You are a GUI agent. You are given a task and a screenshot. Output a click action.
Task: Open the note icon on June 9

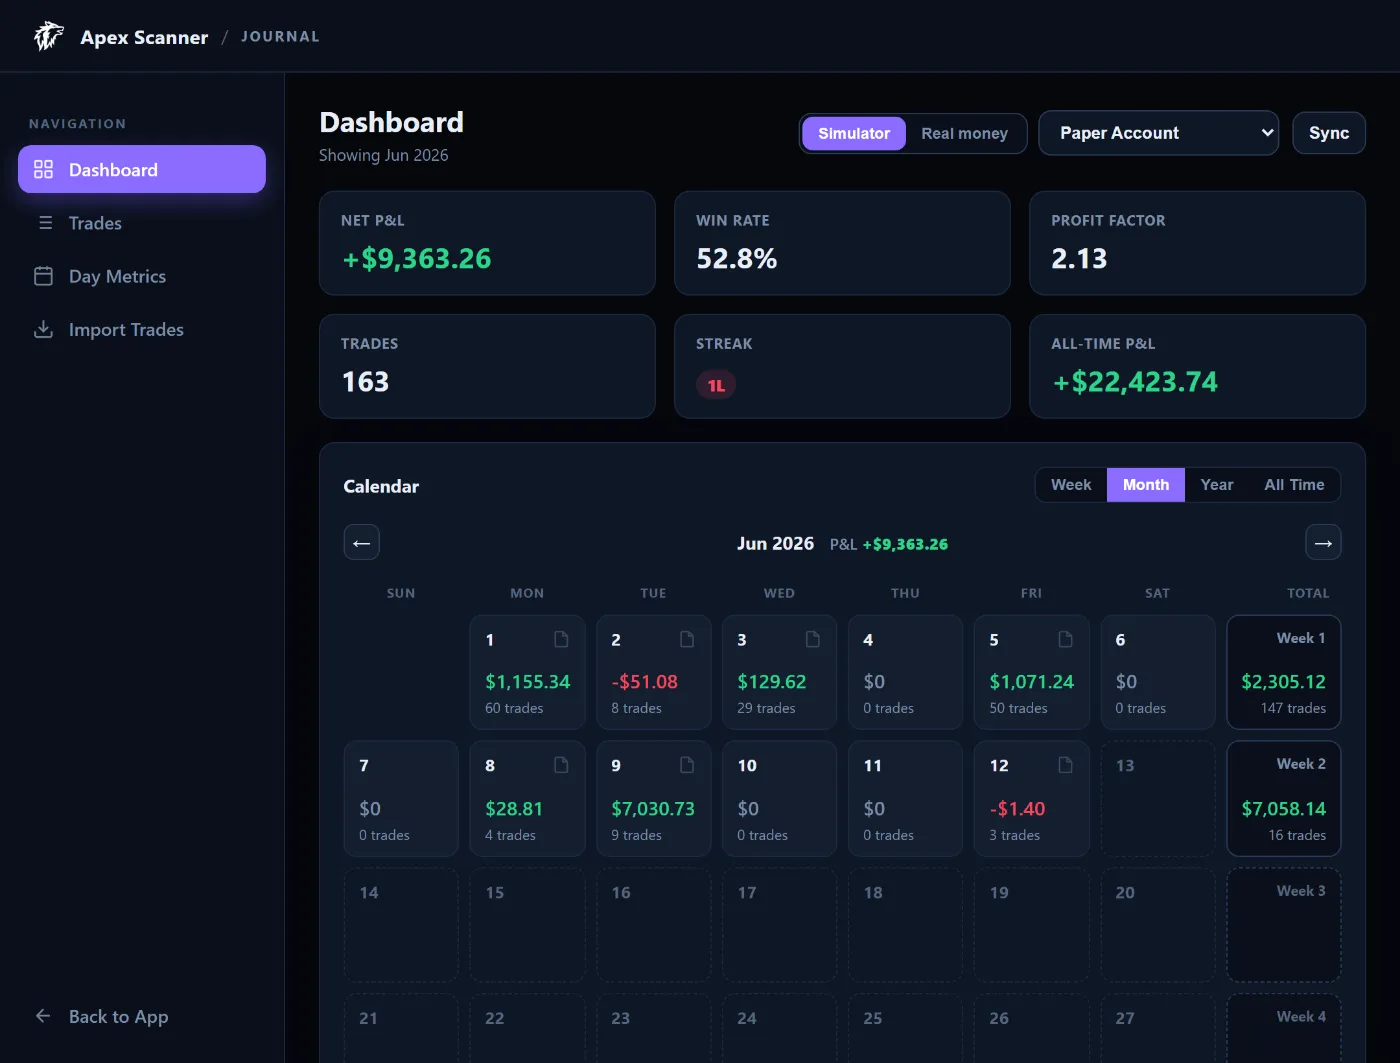pyautogui.click(x=687, y=765)
